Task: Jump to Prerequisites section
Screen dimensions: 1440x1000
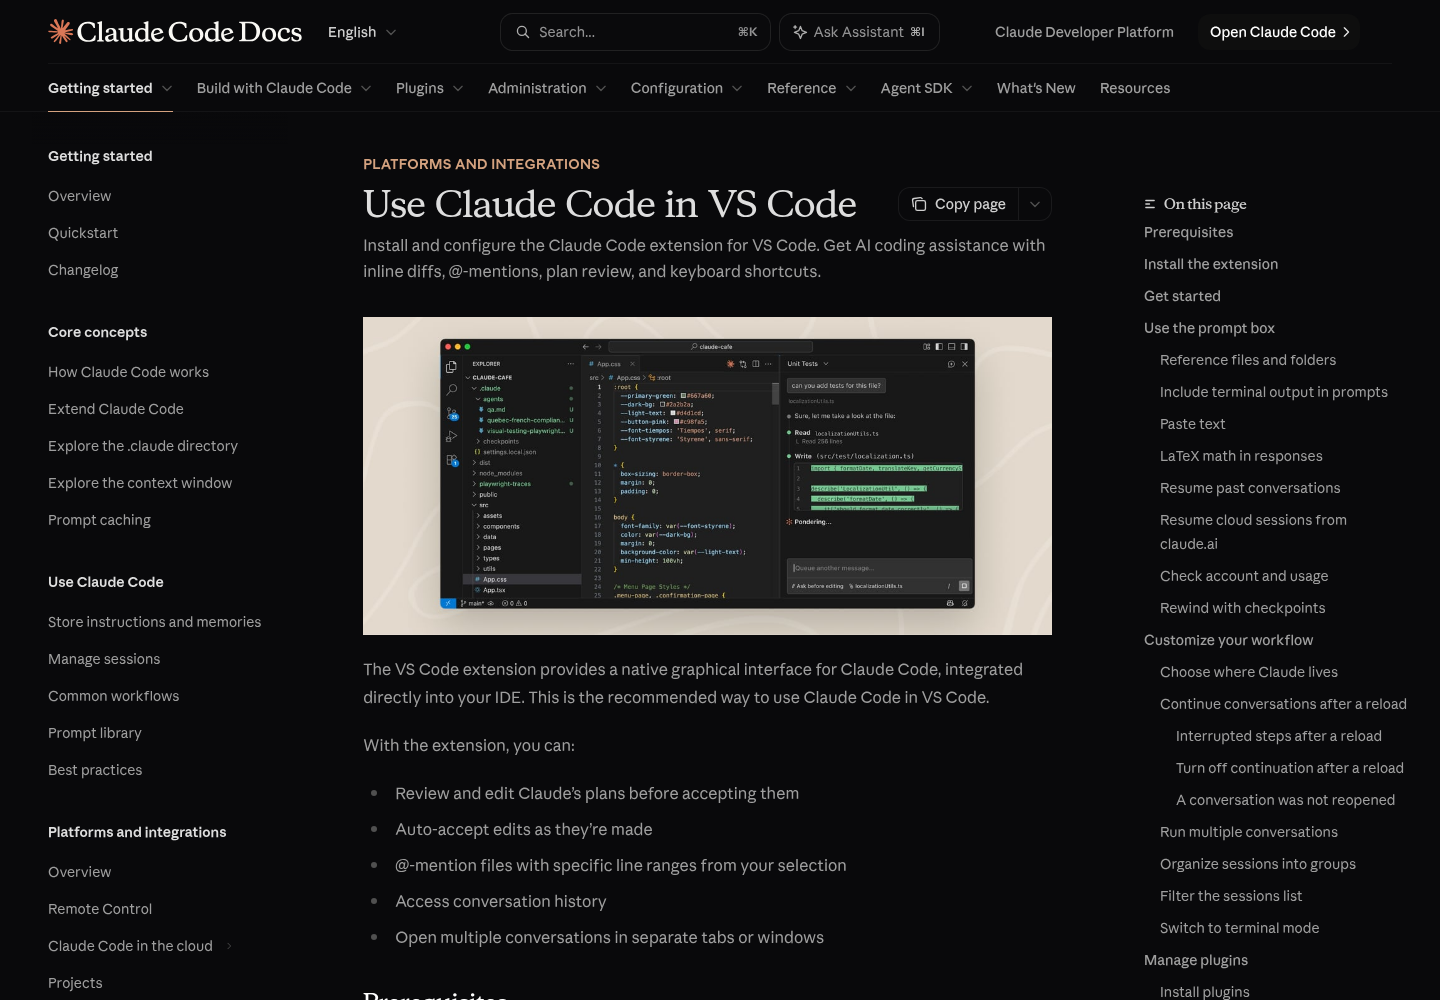Action: [1188, 232]
